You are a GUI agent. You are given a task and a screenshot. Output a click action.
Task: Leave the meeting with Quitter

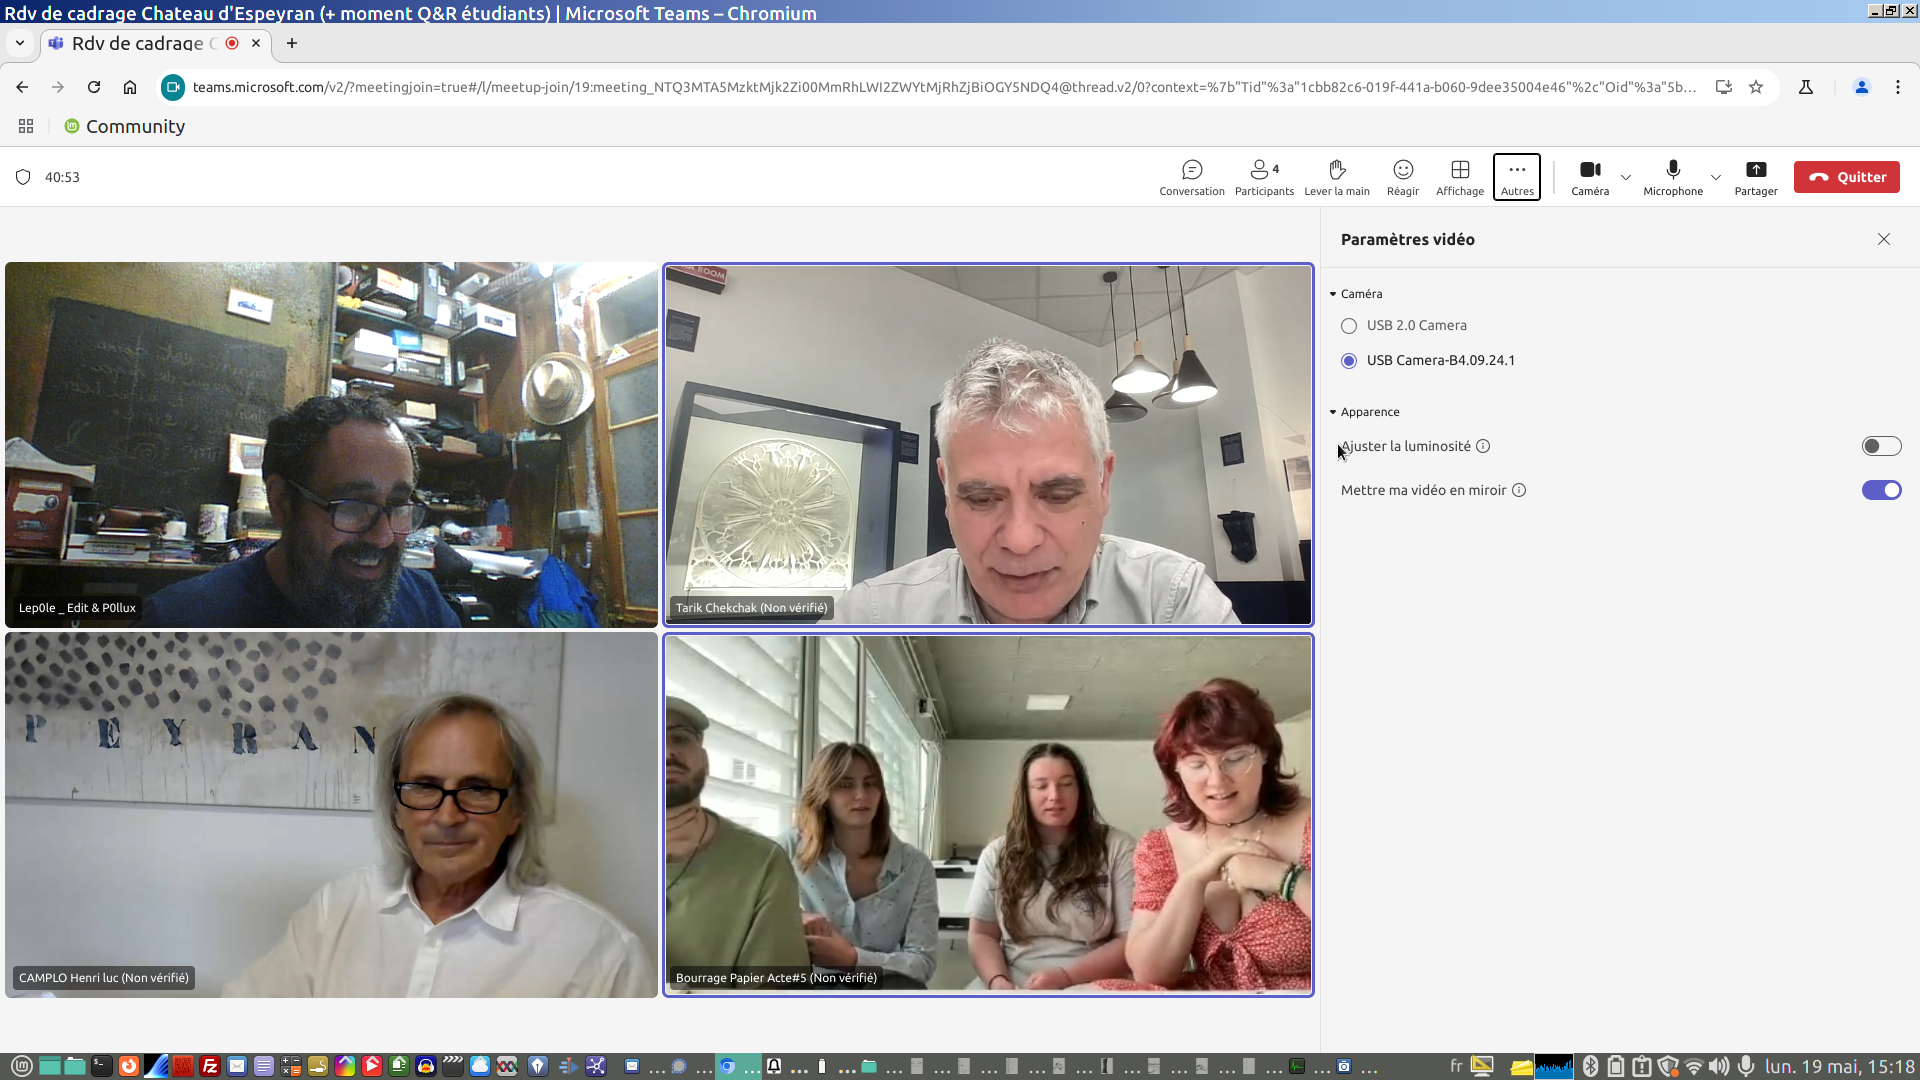click(1846, 177)
